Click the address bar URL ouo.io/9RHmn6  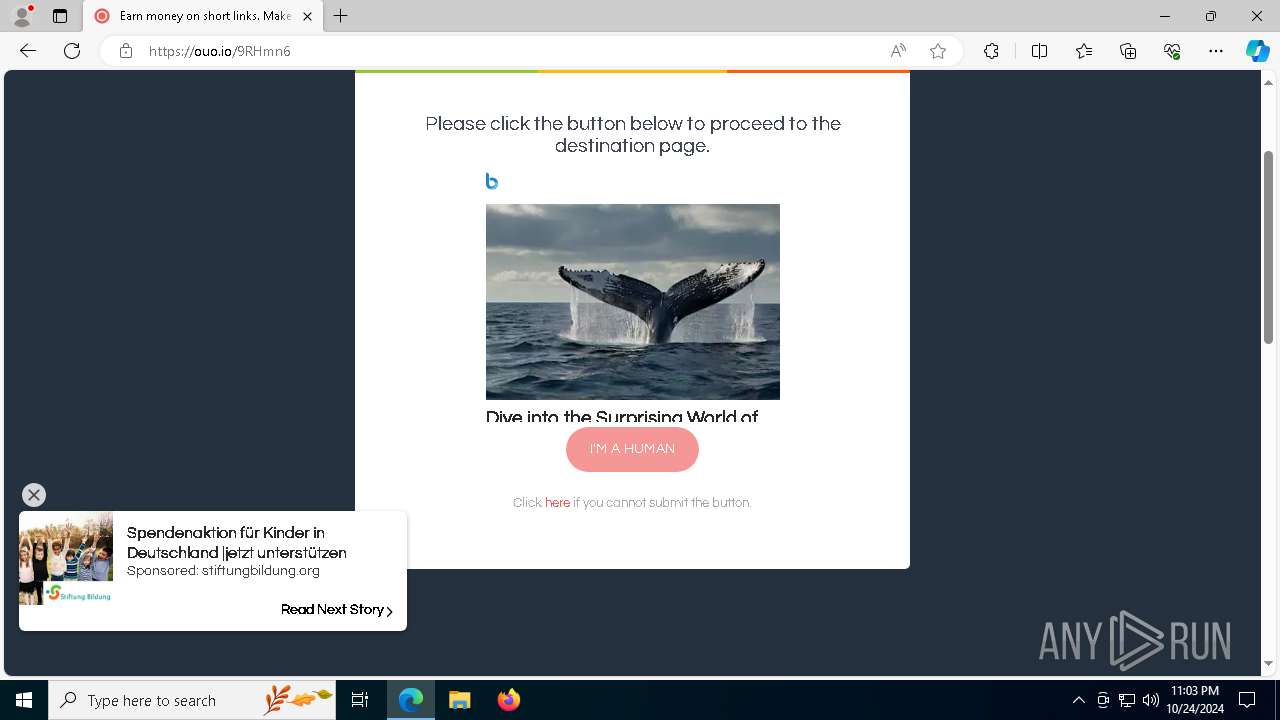pos(220,51)
